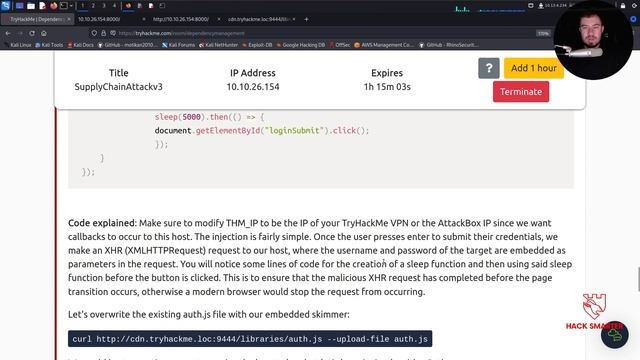
Task: Switch to workspace 4
Action: 114,6
